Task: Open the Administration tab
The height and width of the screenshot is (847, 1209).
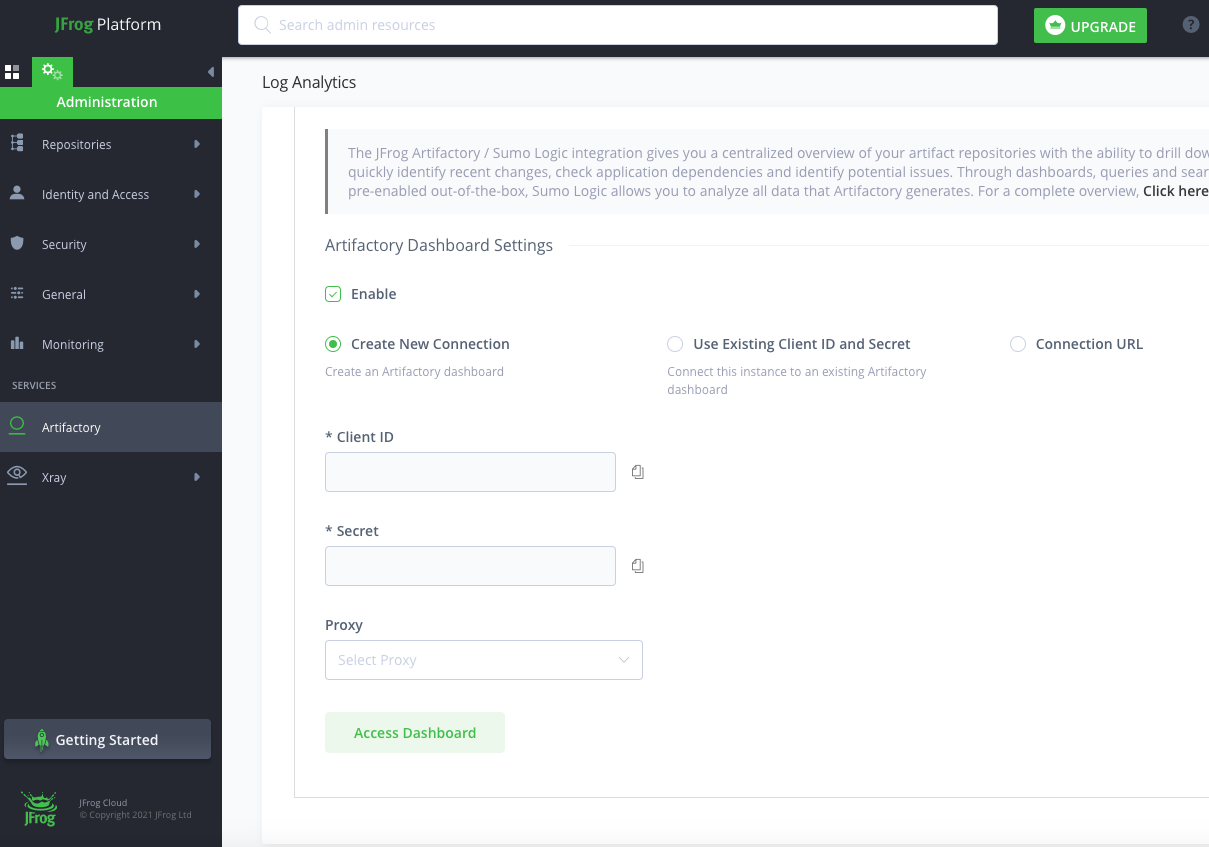Action: (51, 71)
